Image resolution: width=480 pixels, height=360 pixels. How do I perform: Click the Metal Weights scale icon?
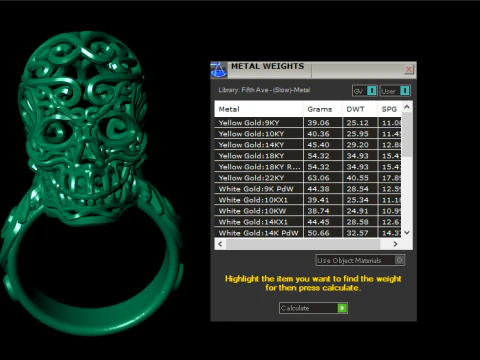point(219,70)
